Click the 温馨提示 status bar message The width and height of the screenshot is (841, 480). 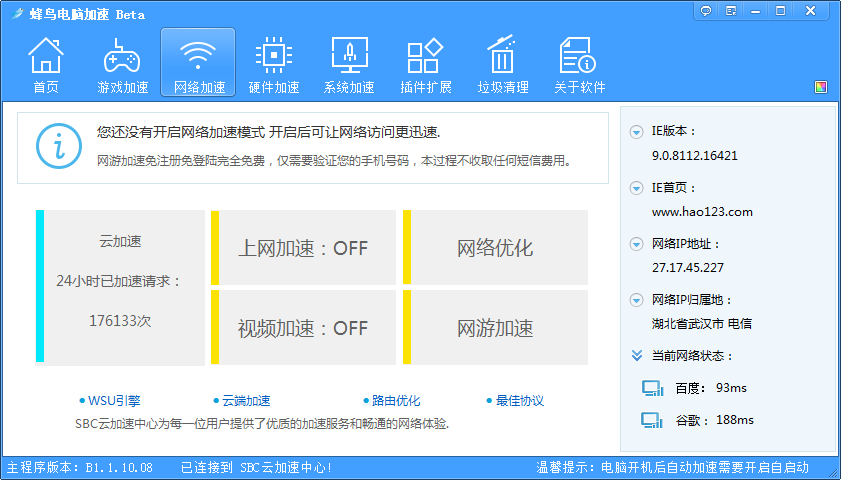(x=672, y=468)
